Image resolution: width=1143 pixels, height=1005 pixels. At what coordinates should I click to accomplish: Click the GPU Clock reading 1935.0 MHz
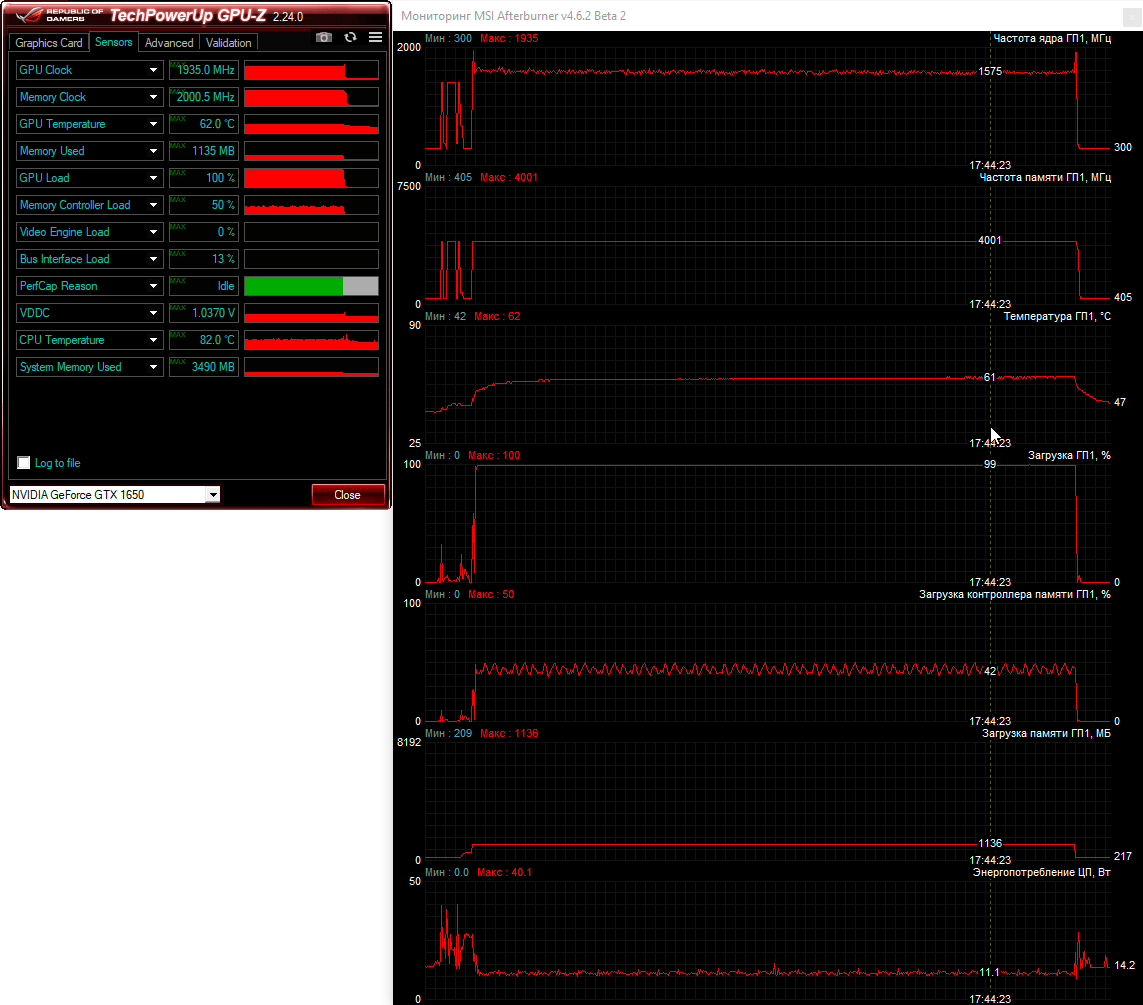click(x=204, y=70)
